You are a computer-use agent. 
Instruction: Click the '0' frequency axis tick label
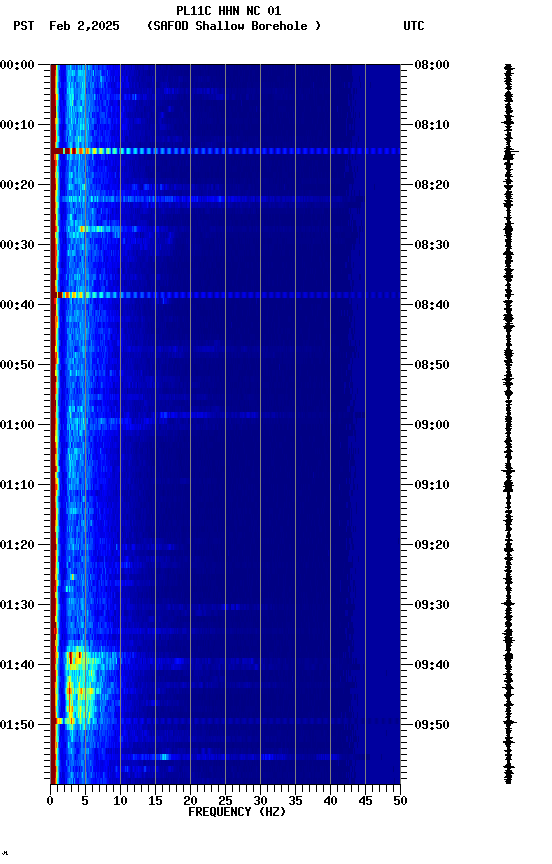50,801
